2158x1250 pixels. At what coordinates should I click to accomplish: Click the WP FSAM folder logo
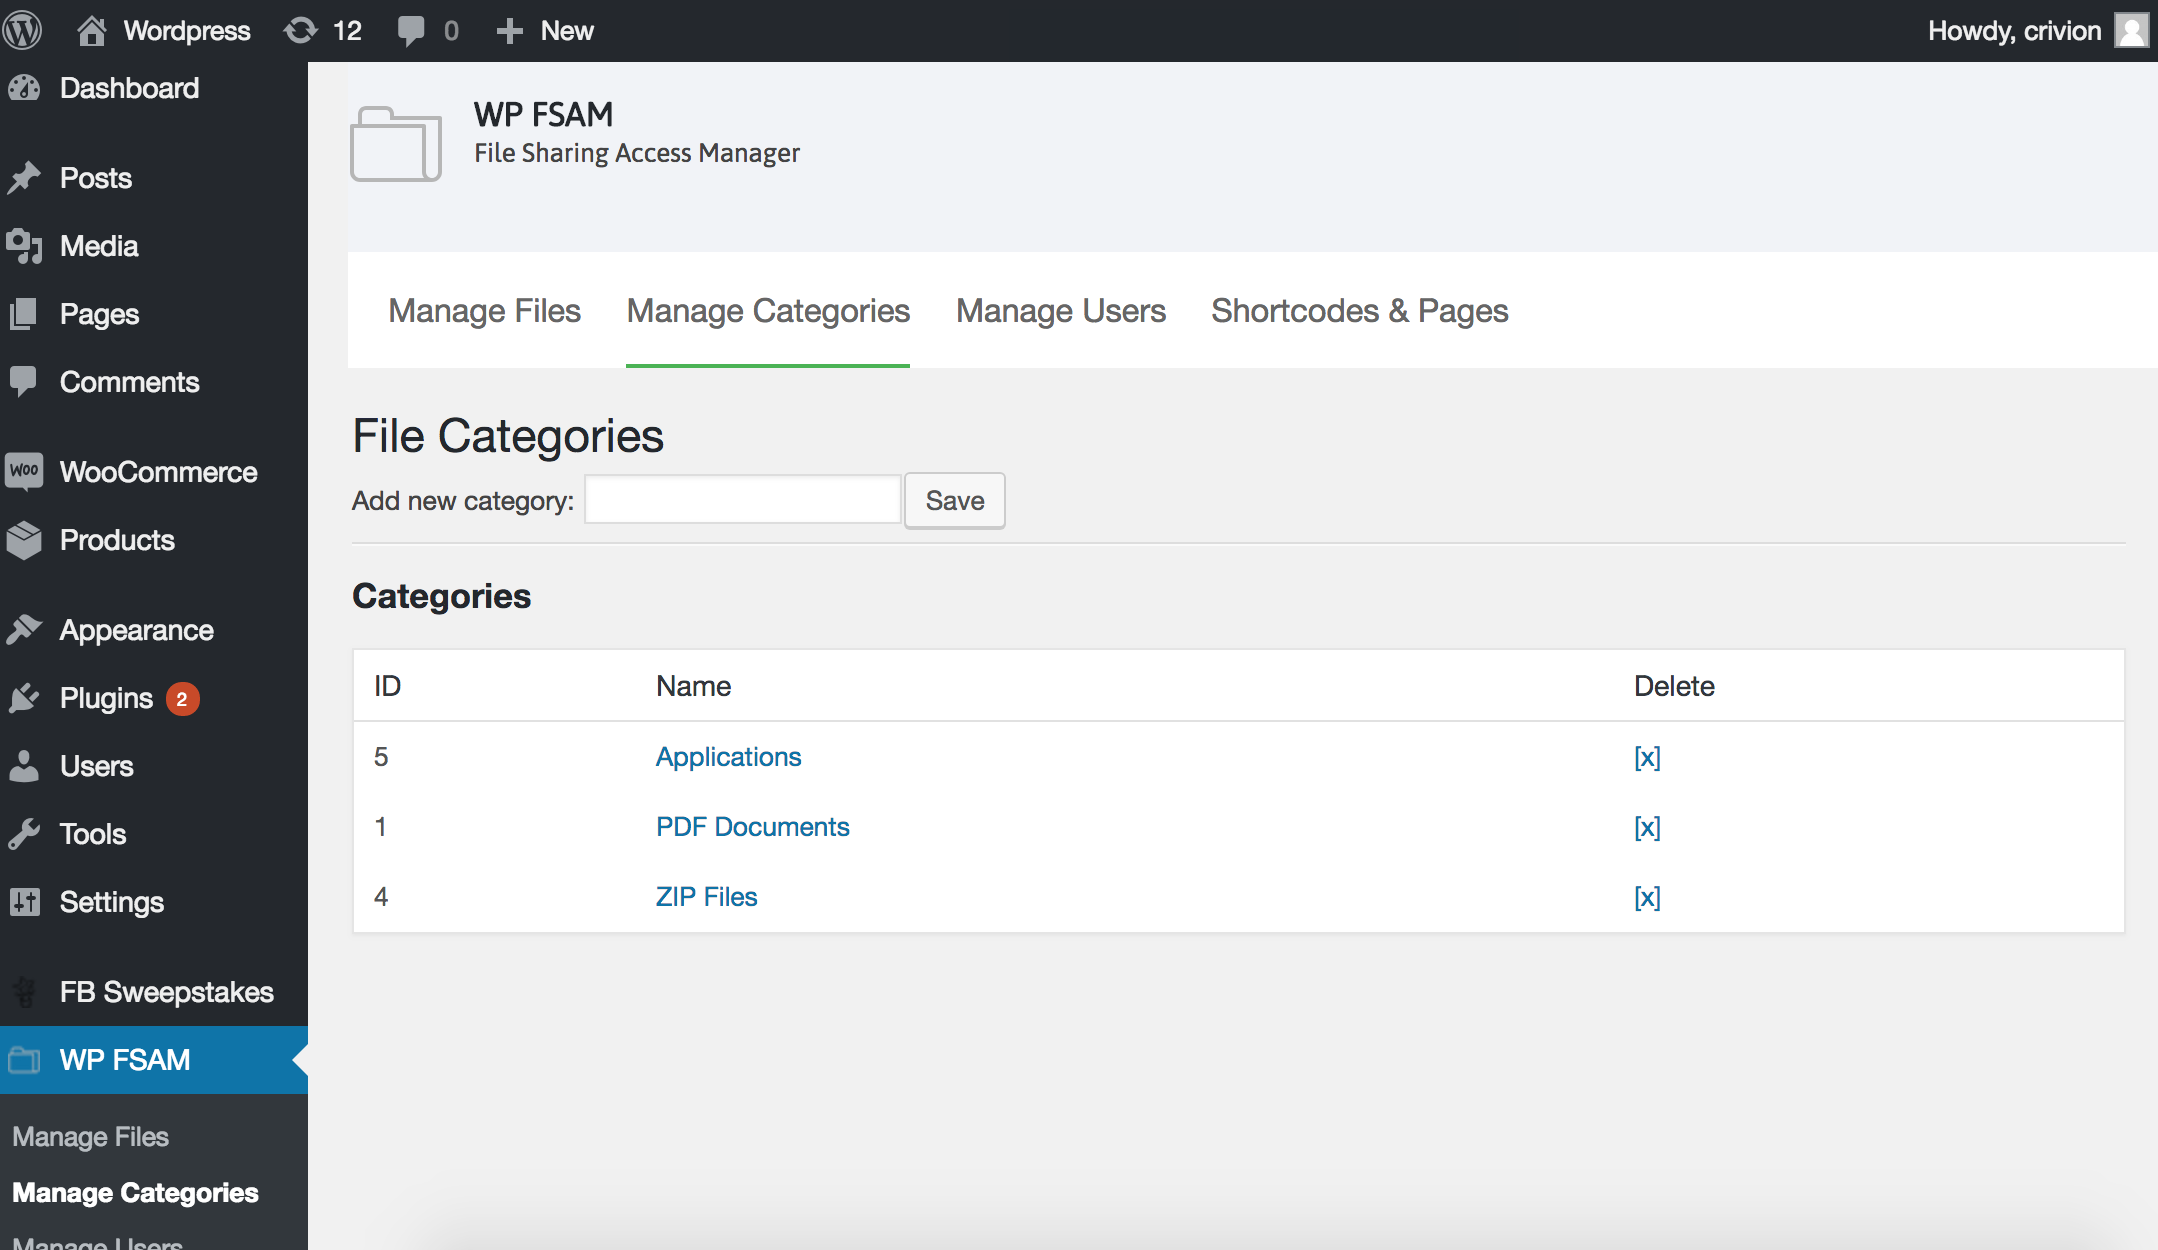point(396,144)
